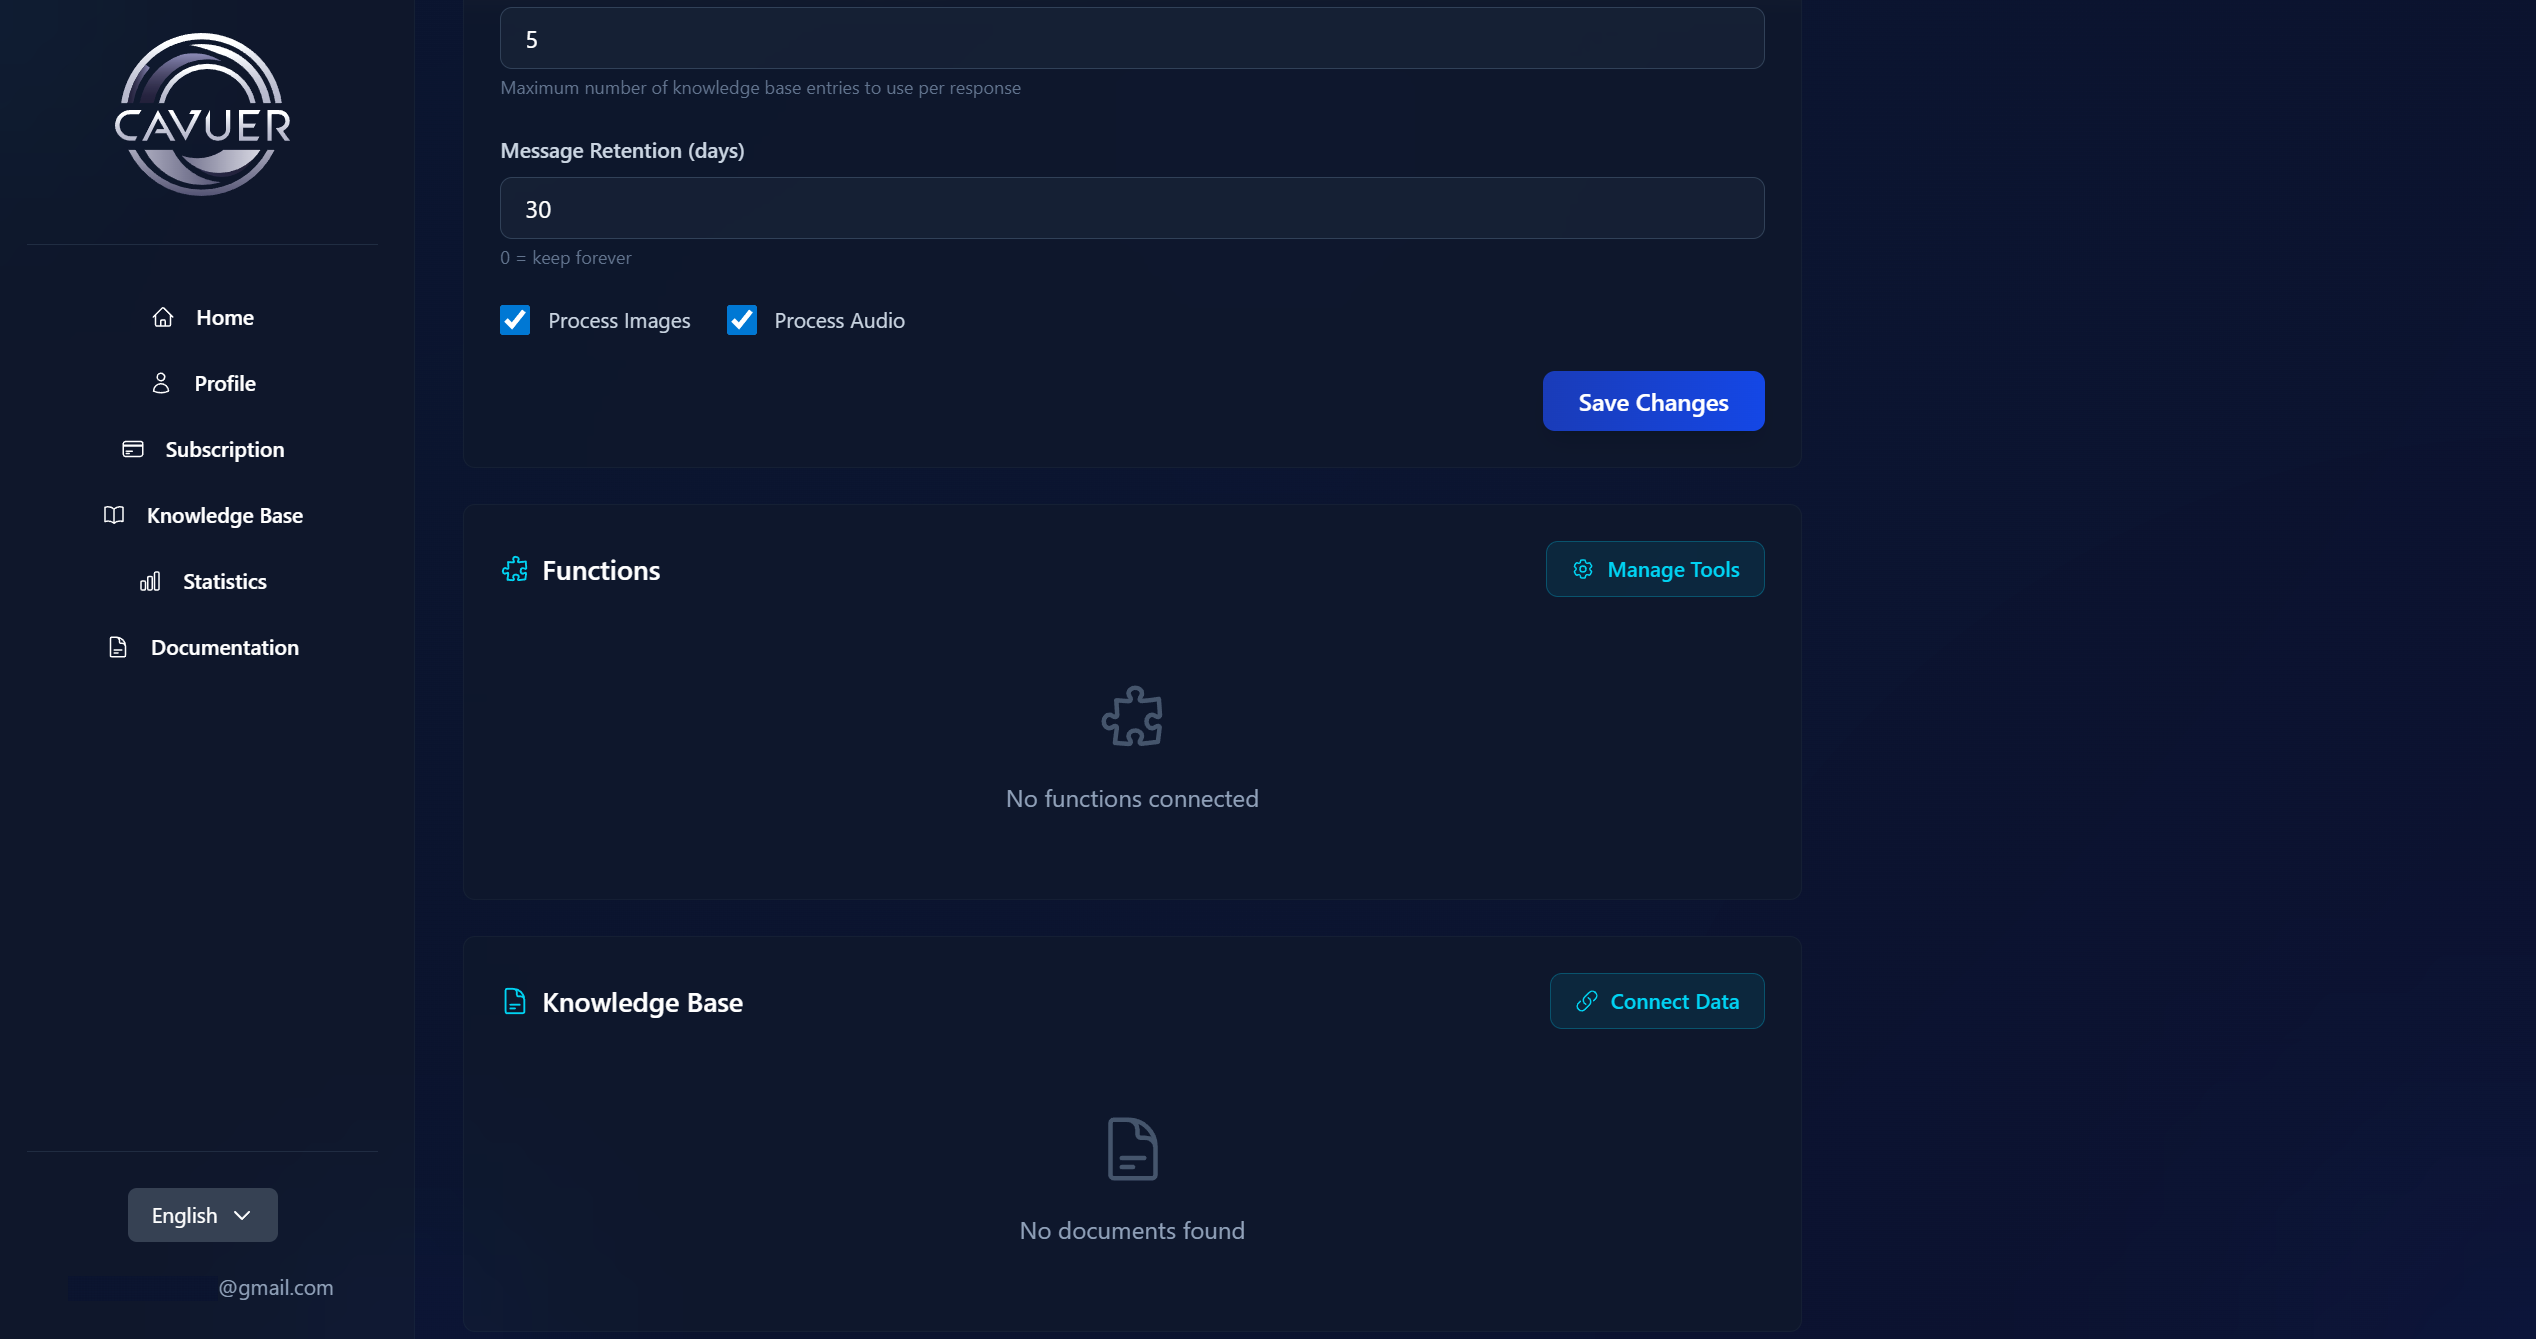Uncheck the Process Images checkbox

point(515,320)
